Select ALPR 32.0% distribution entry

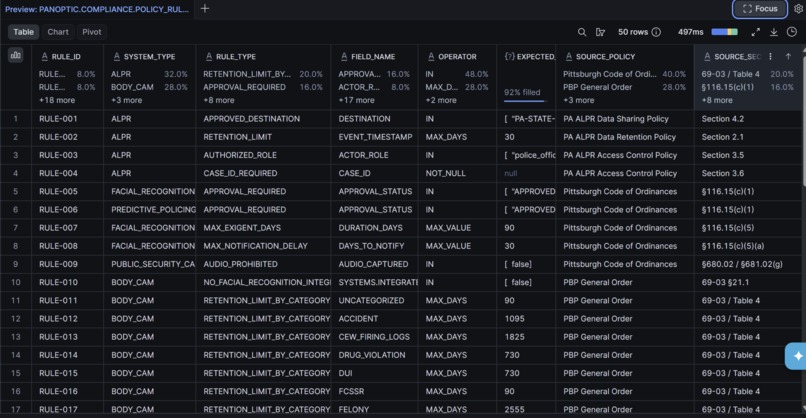click(149, 74)
